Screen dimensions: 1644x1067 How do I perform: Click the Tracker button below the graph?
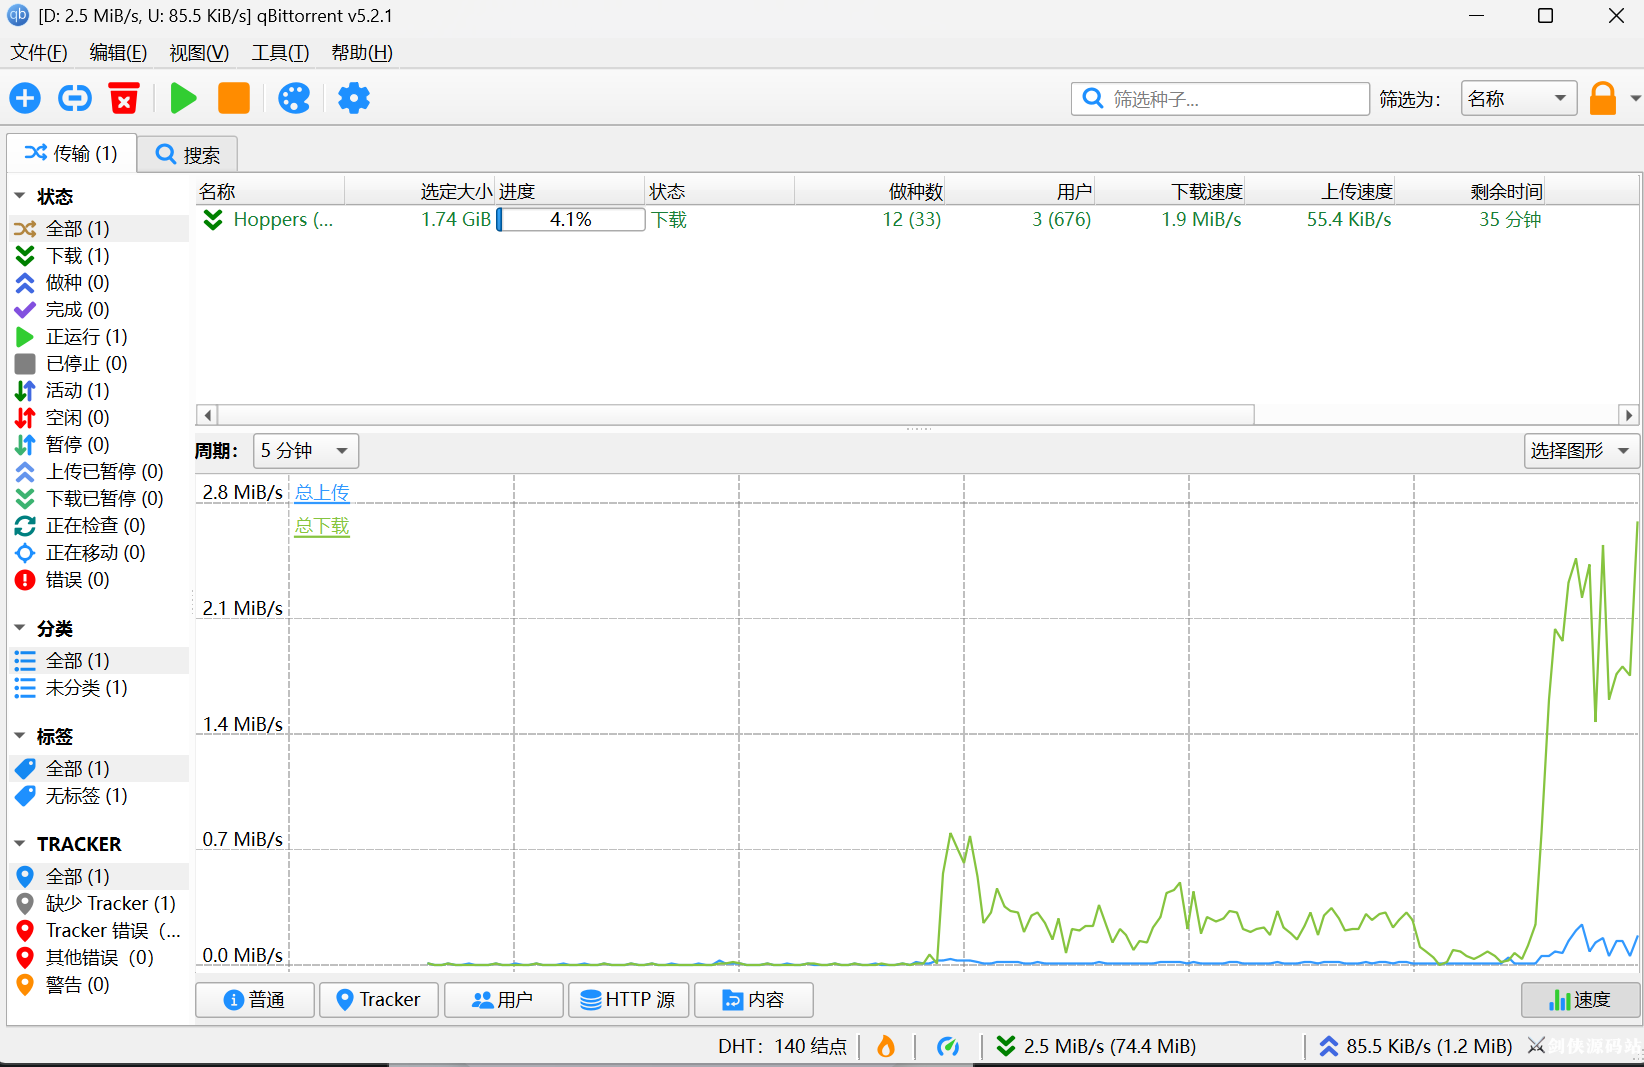(378, 1000)
